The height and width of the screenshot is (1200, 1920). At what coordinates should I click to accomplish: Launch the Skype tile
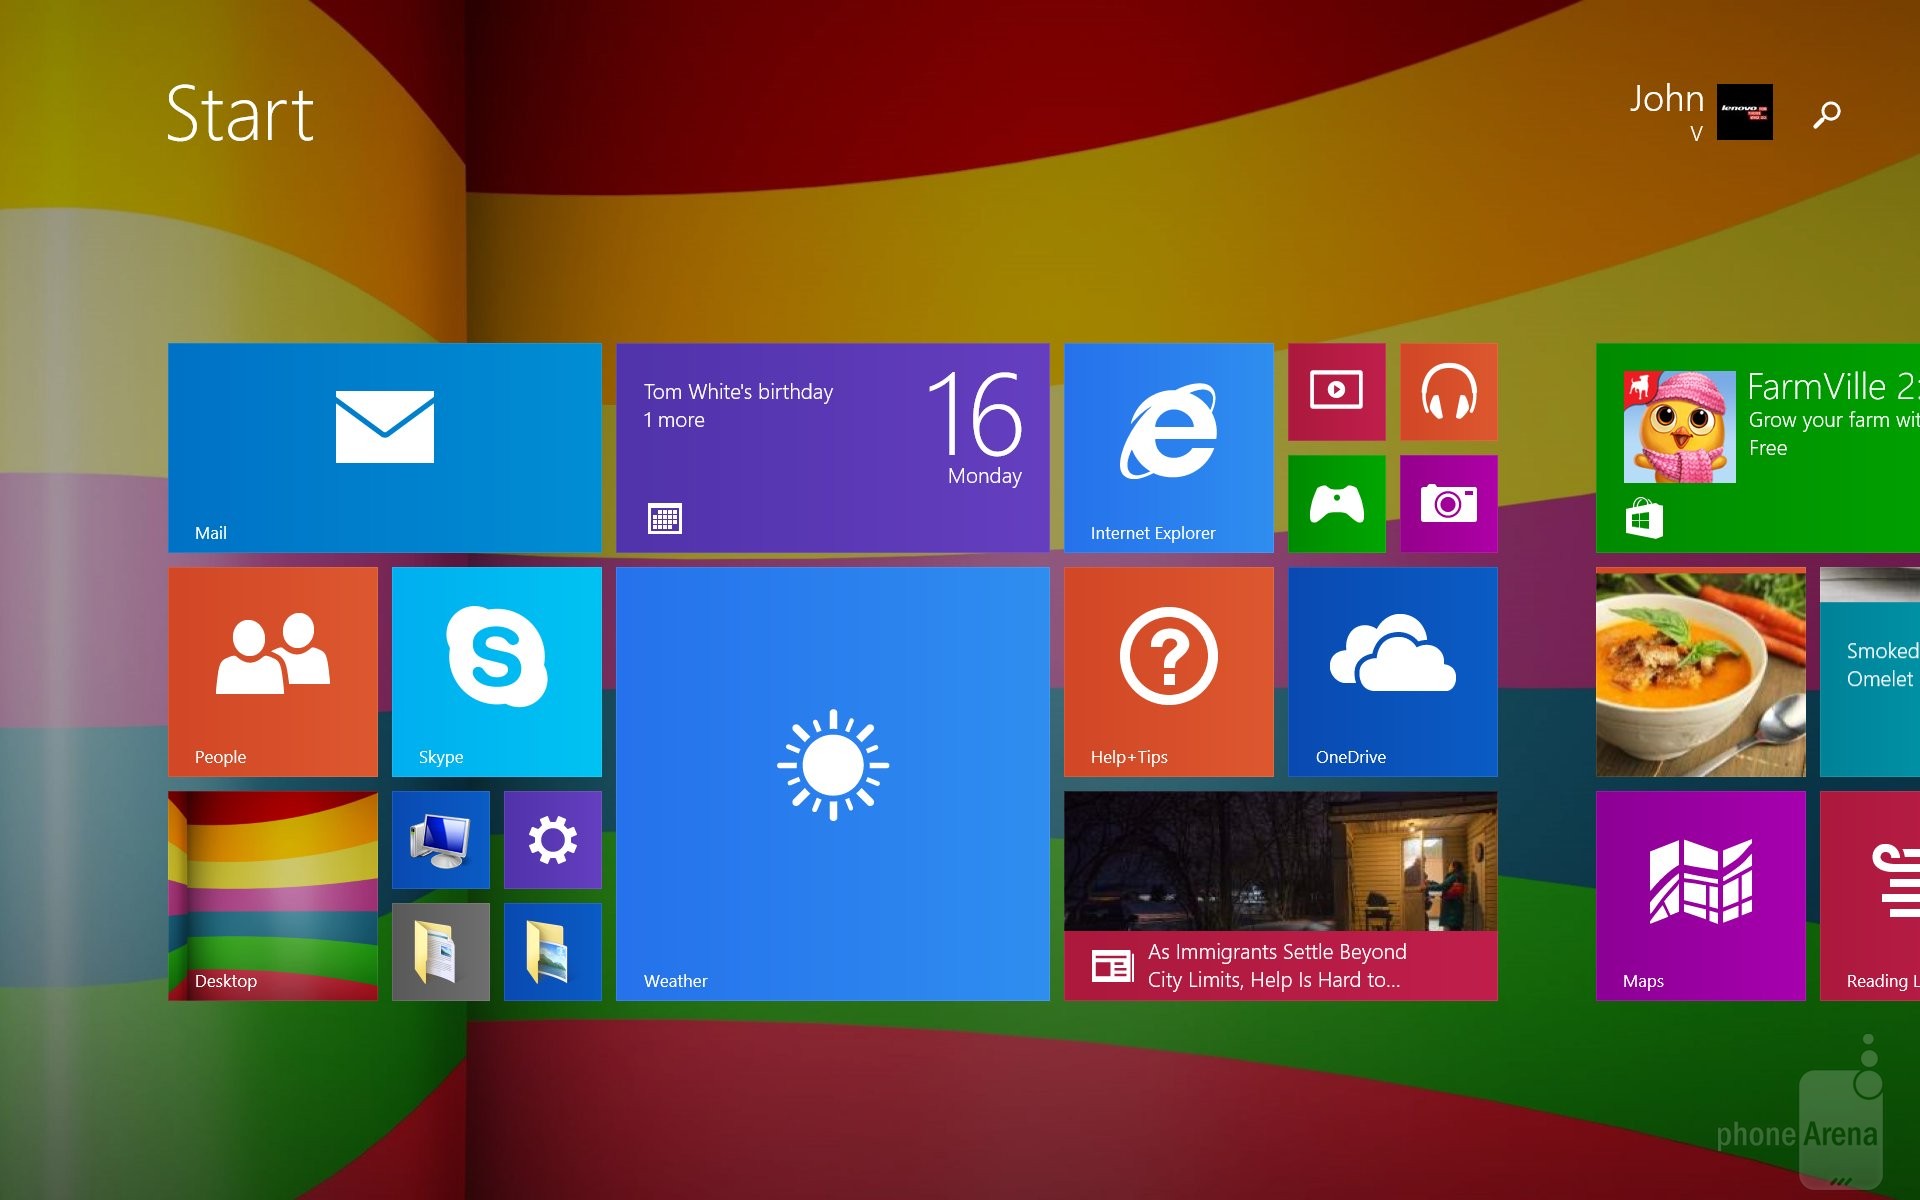(x=496, y=671)
